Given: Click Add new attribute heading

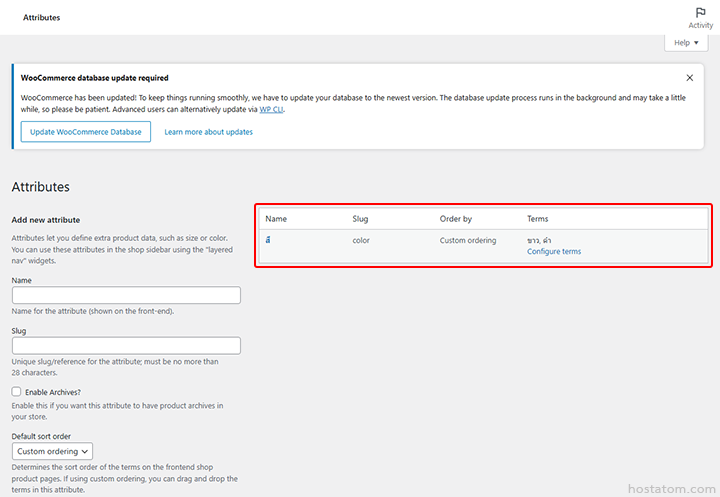Looking at the screenshot, I should point(46,220).
